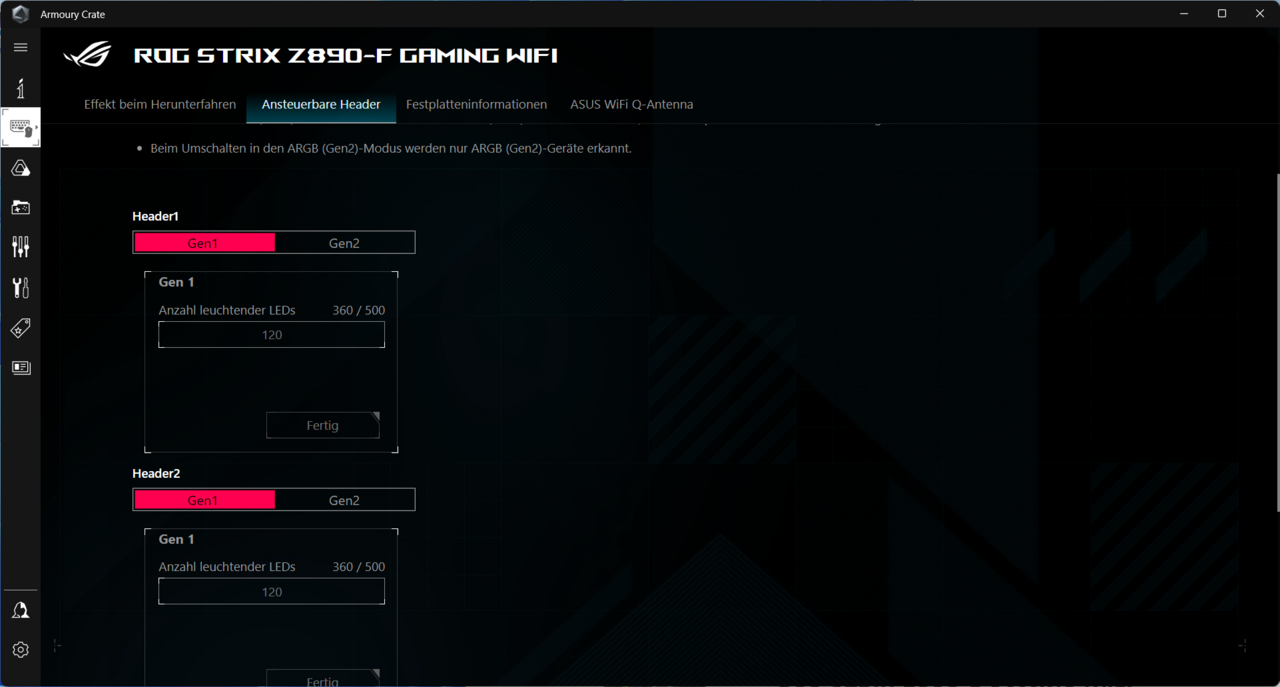Image resolution: width=1280 pixels, height=687 pixels.
Task: Switch Header2 to Gen2 mode
Action: pyautogui.click(x=344, y=499)
